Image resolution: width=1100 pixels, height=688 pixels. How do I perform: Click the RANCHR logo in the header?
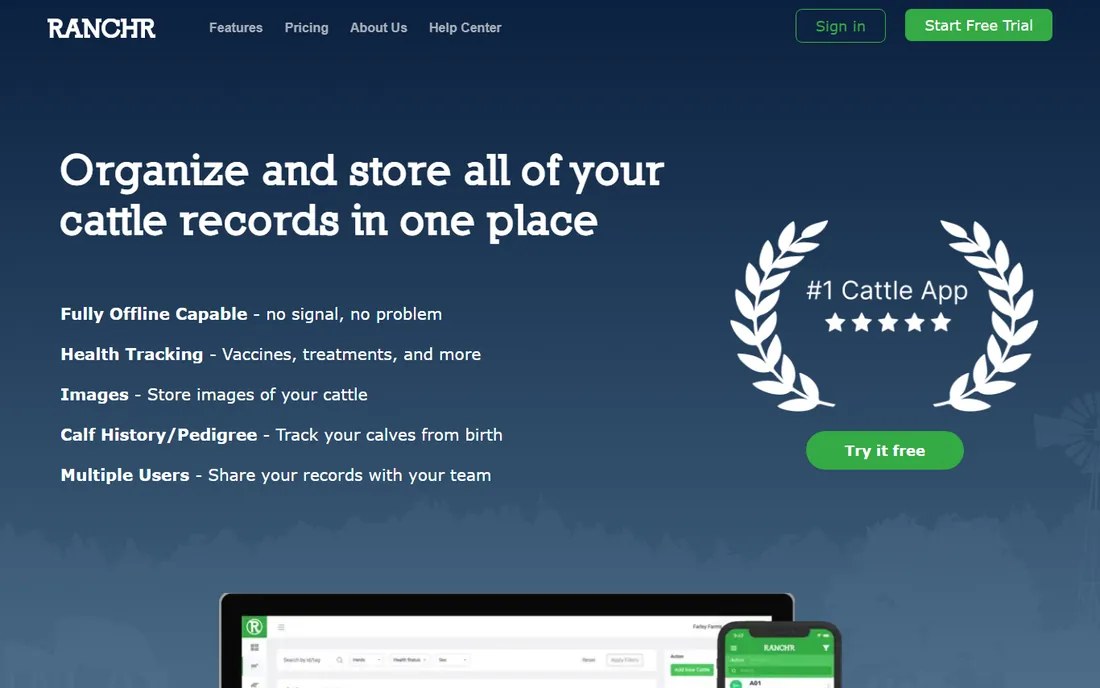(x=101, y=28)
